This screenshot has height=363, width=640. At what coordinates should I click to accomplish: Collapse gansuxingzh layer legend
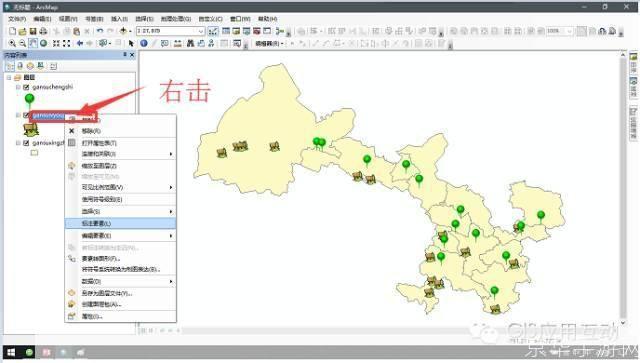[x=18, y=143]
